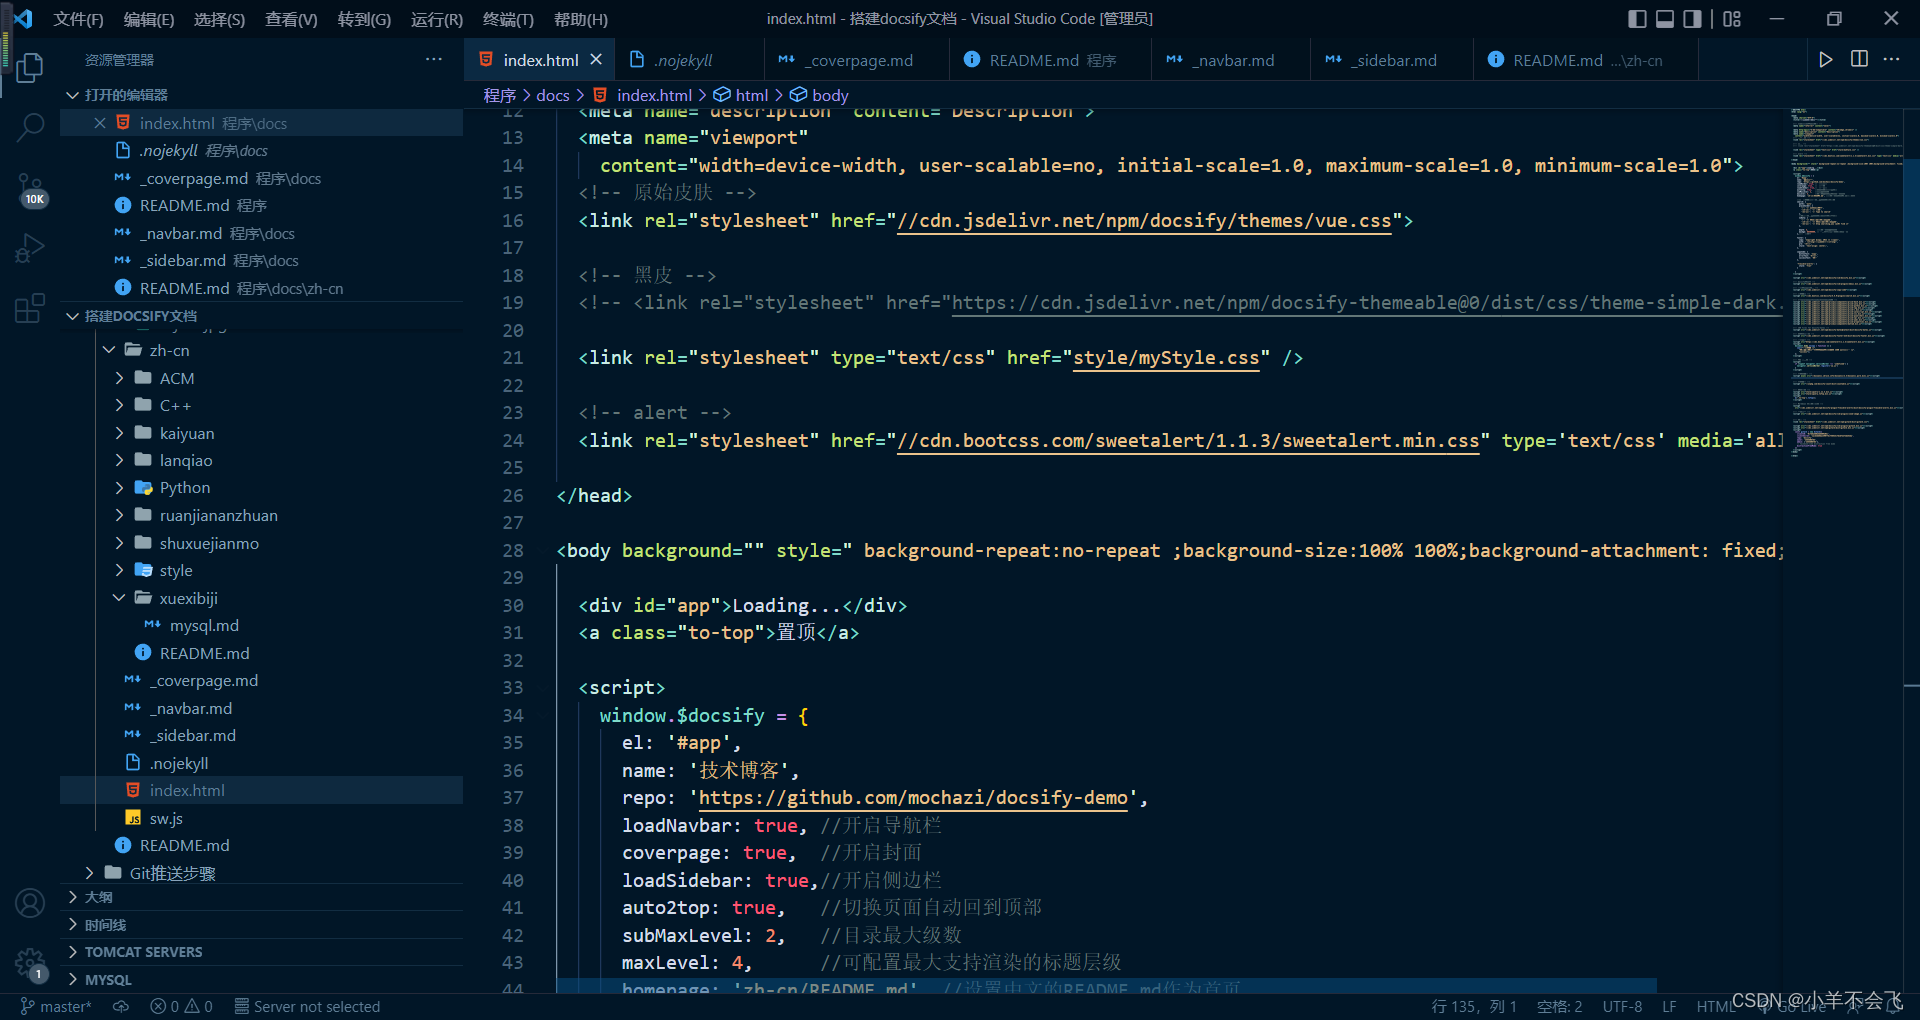Viewport: 1920px width, 1020px height.
Task: Open the 终端(T) menu
Action: pyautogui.click(x=508, y=19)
